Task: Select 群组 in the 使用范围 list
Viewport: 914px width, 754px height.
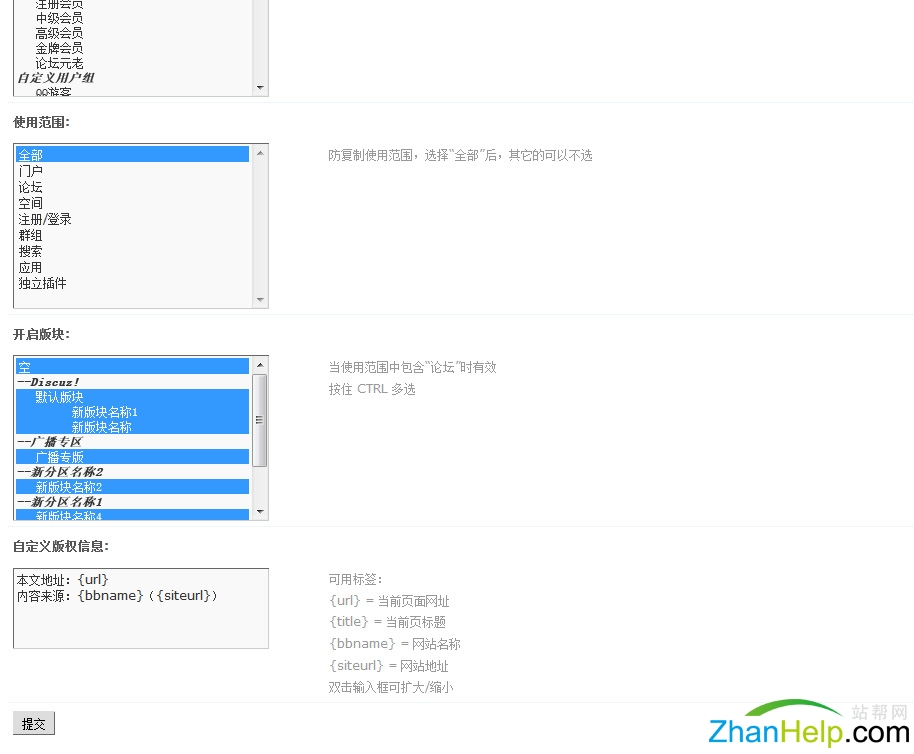Action: click(x=132, y=235)
